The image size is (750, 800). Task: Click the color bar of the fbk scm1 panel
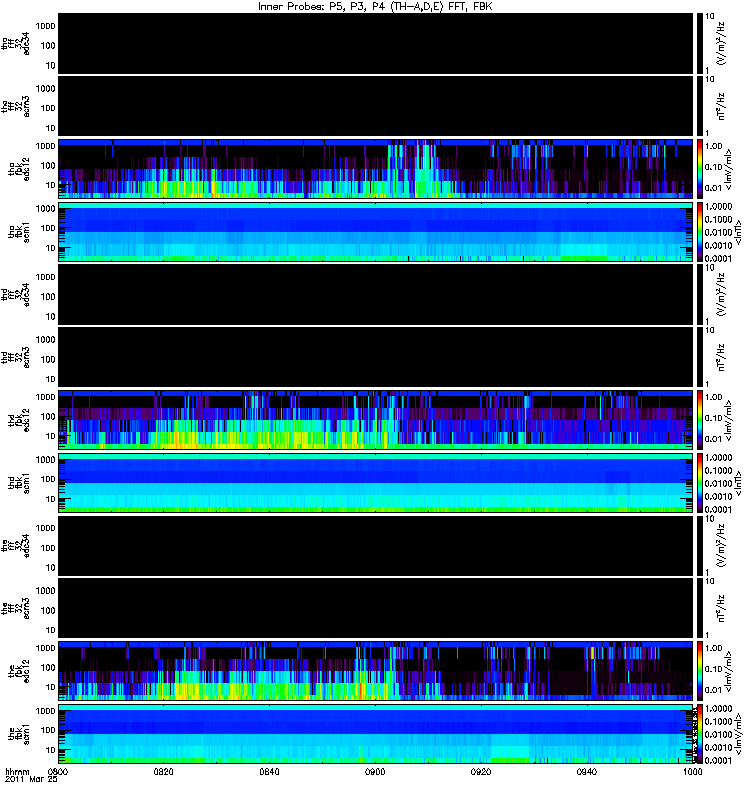tap(700, 734)
